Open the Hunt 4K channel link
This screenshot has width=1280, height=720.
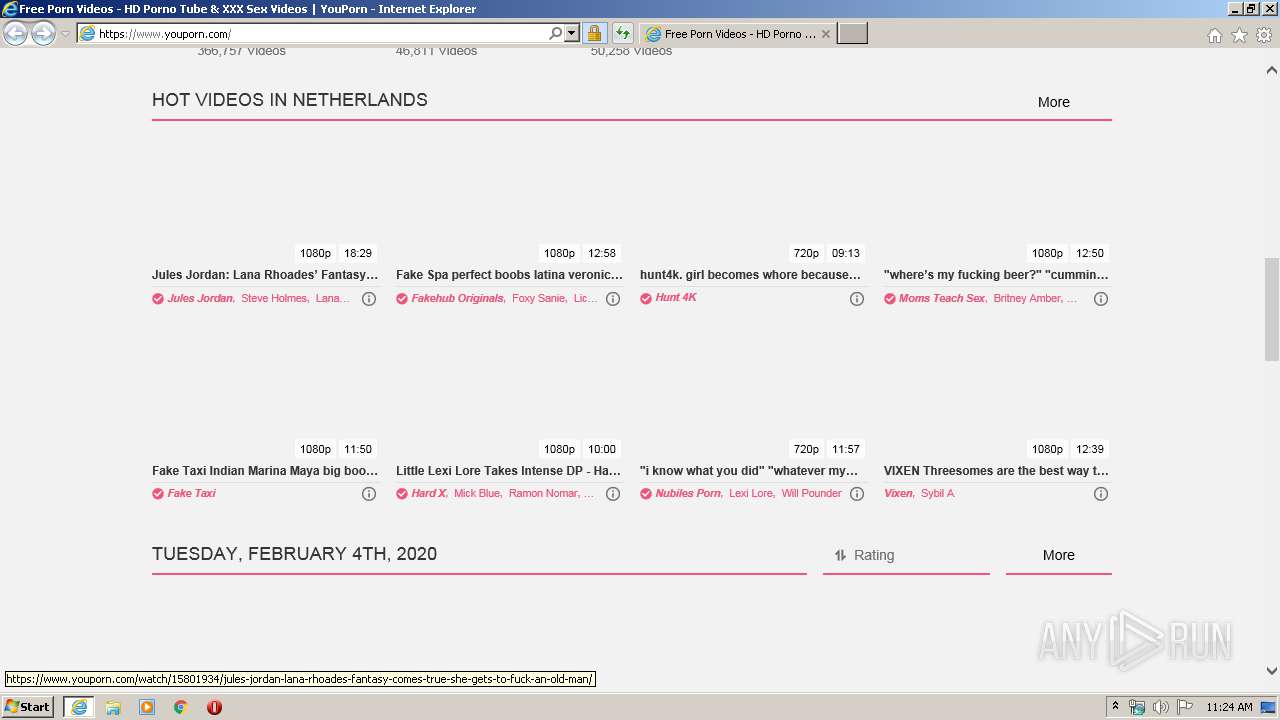tap(676, 297)
